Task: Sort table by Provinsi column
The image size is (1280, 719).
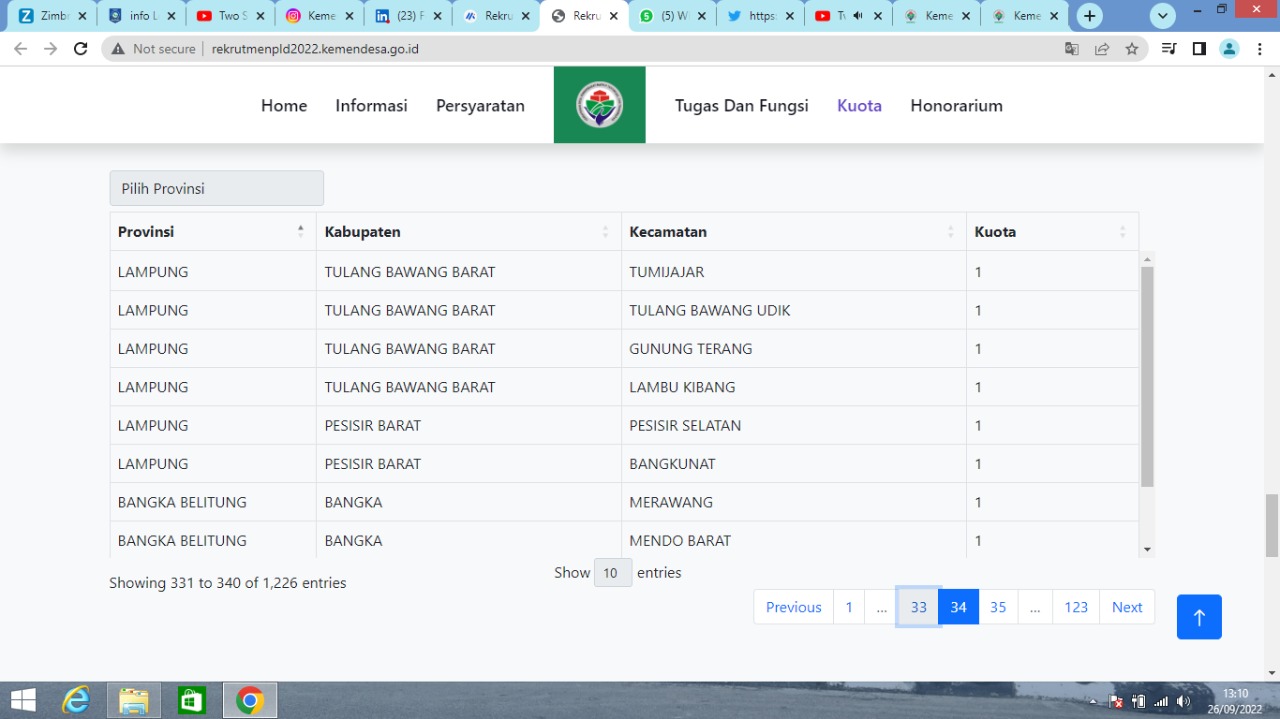Action: (212, 232)
